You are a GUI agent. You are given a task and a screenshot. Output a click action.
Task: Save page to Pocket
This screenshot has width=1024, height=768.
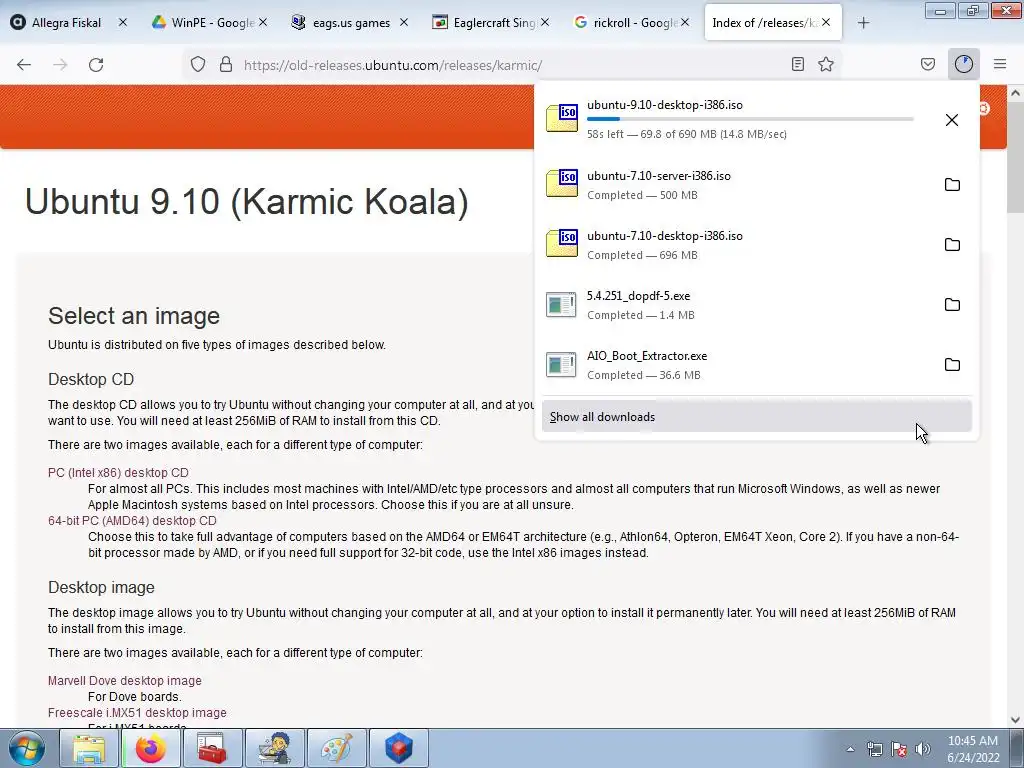(x=928, y=64)
